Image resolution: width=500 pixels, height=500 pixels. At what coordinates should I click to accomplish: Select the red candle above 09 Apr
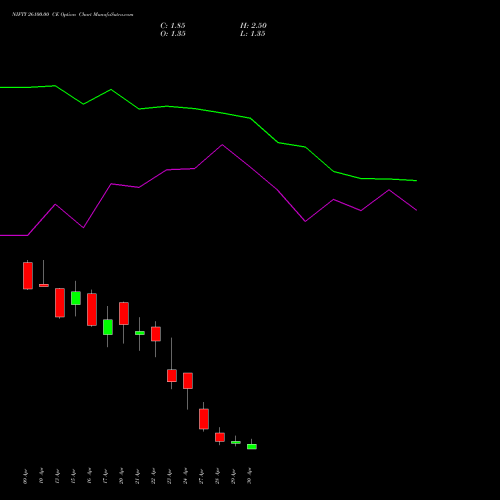(28, 276)
